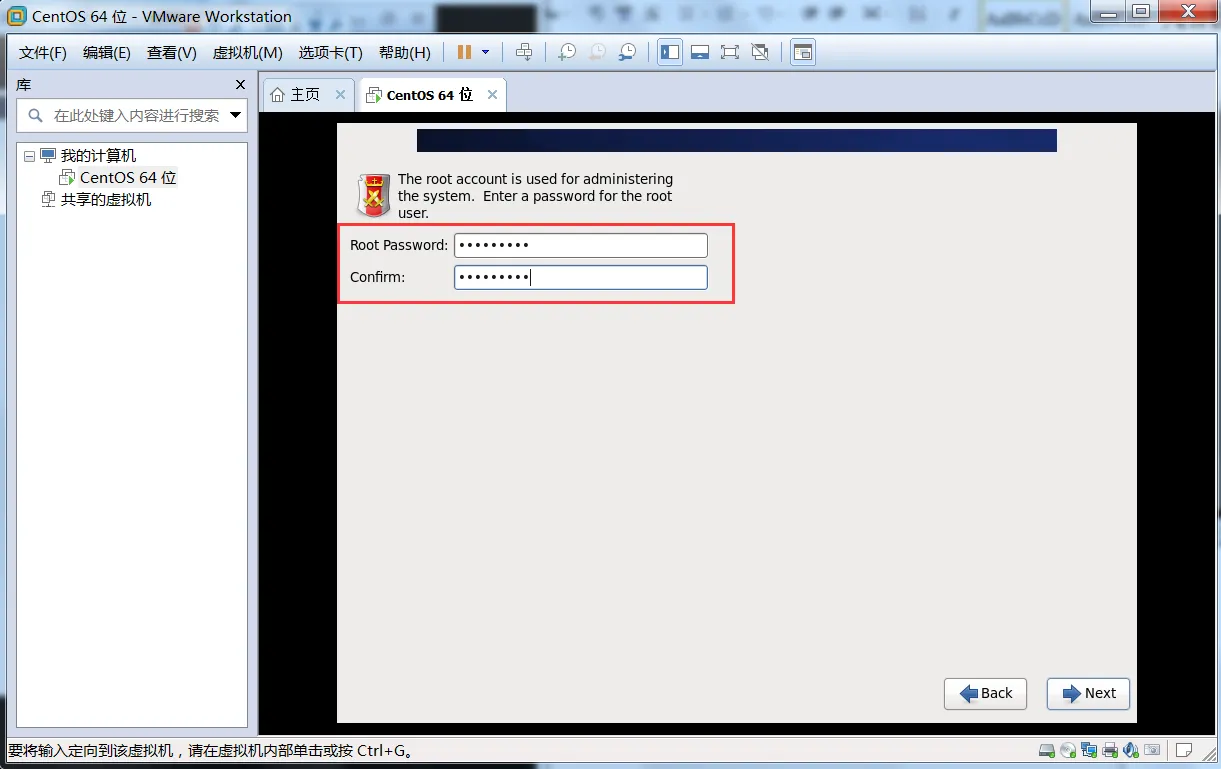Click the pause virtual machine icon
The width and height of the screenshot is (1221, 769).
click(x=464, y=52)
